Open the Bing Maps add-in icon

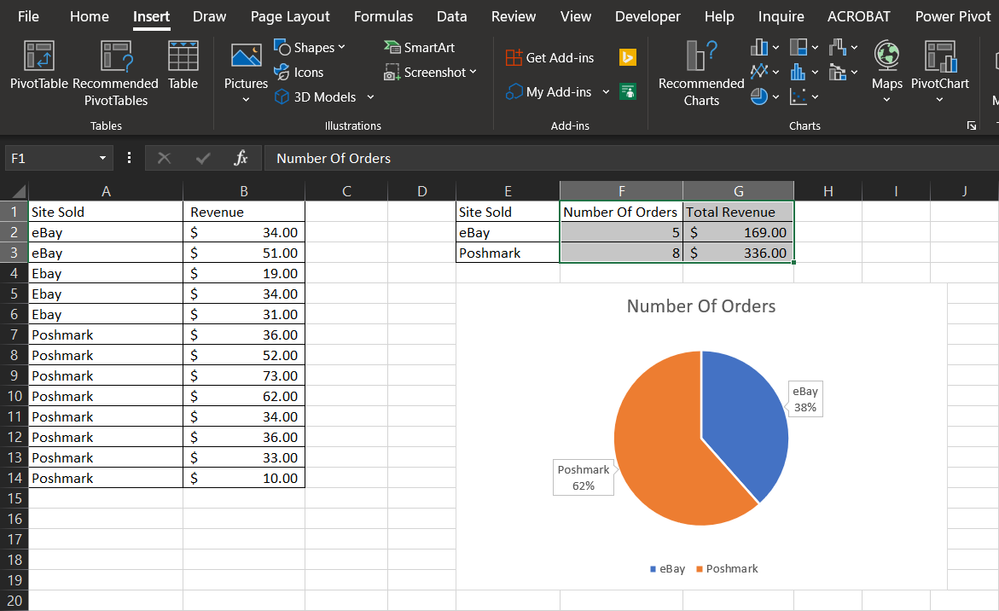coord(628,58)
